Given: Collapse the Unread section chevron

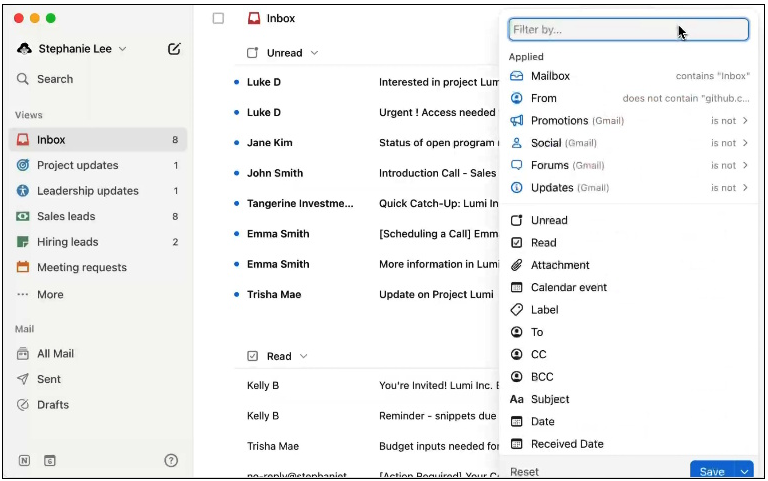Looking at the screenshot, I should pos(315,53).
